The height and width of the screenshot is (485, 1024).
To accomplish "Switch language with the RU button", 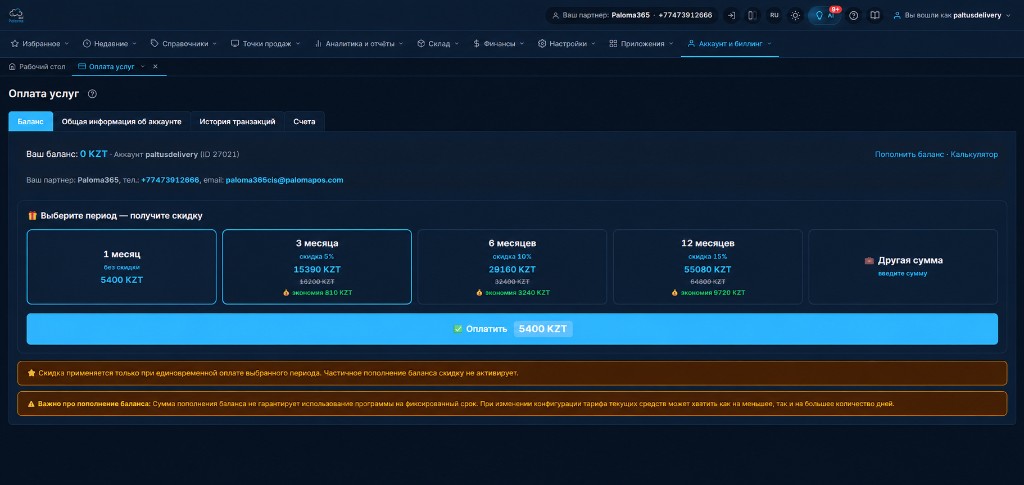I will click(774, 15).
